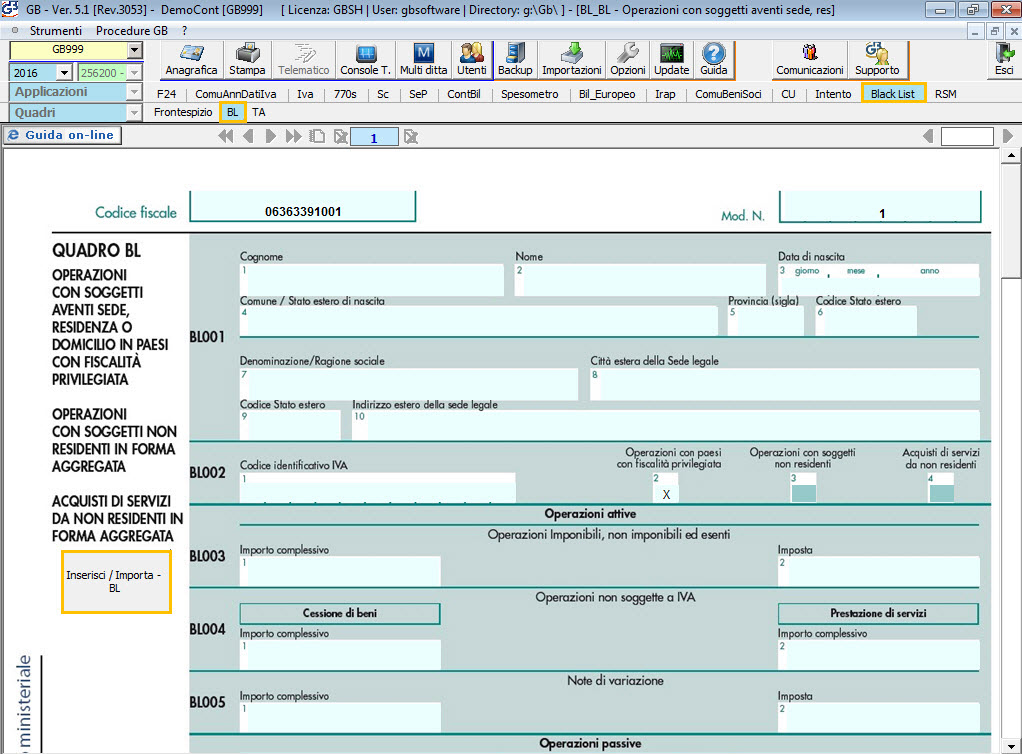Image resolution: width=1022 pixels, height=754 pixels.
Task: Click the new module page icon
Action: [x=317, y=136]
